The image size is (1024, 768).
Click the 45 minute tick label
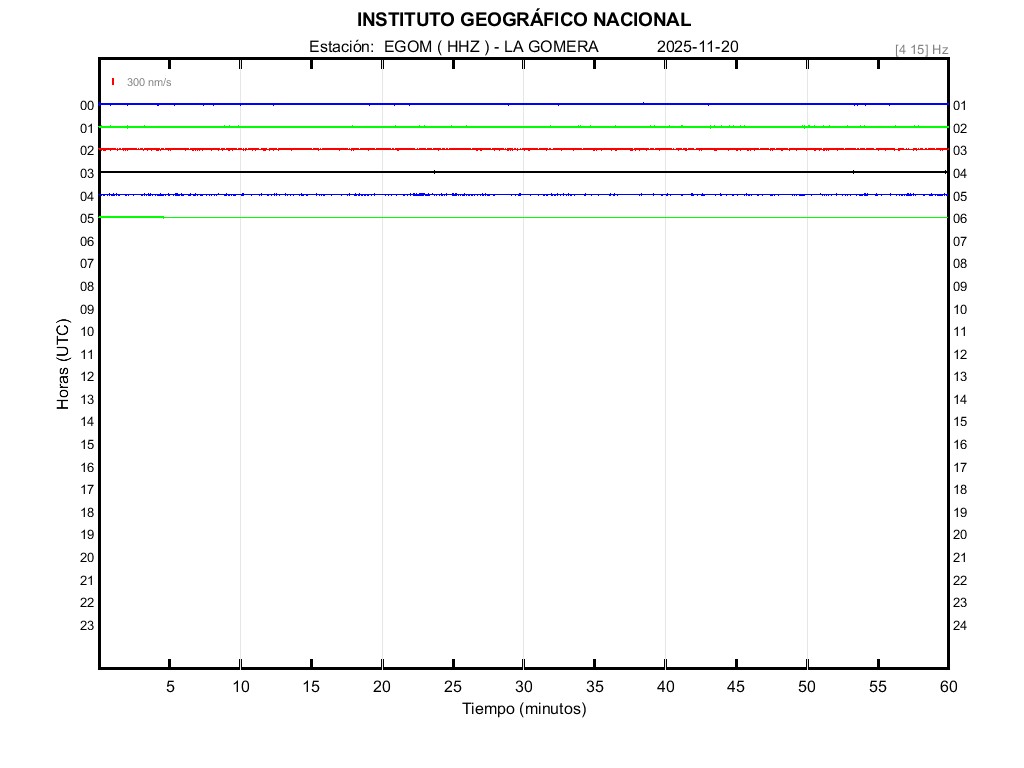pos(735,687)
